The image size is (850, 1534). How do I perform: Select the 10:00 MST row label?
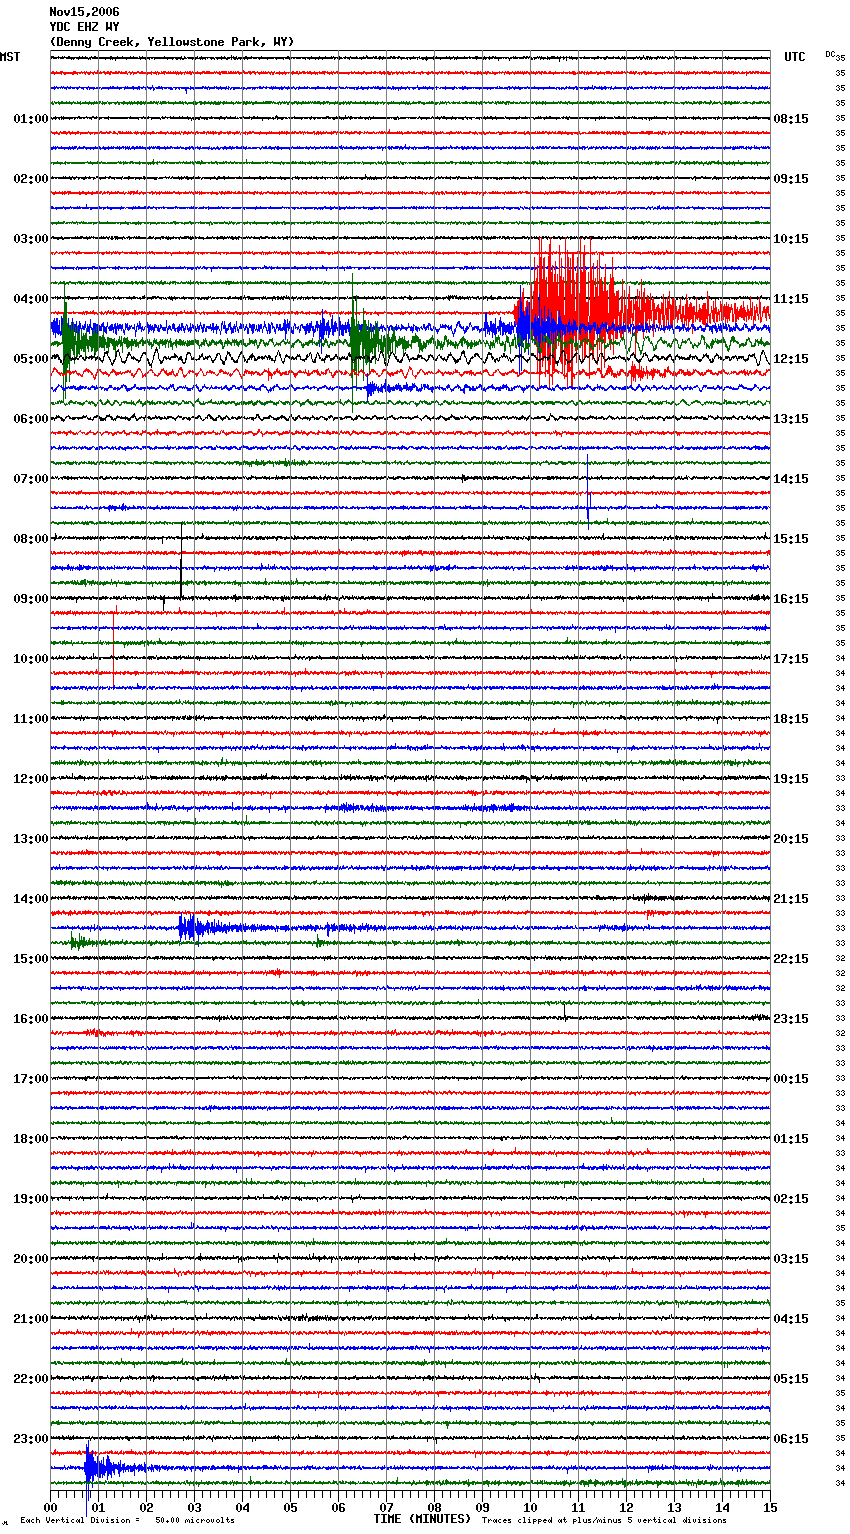click(31, 659)
